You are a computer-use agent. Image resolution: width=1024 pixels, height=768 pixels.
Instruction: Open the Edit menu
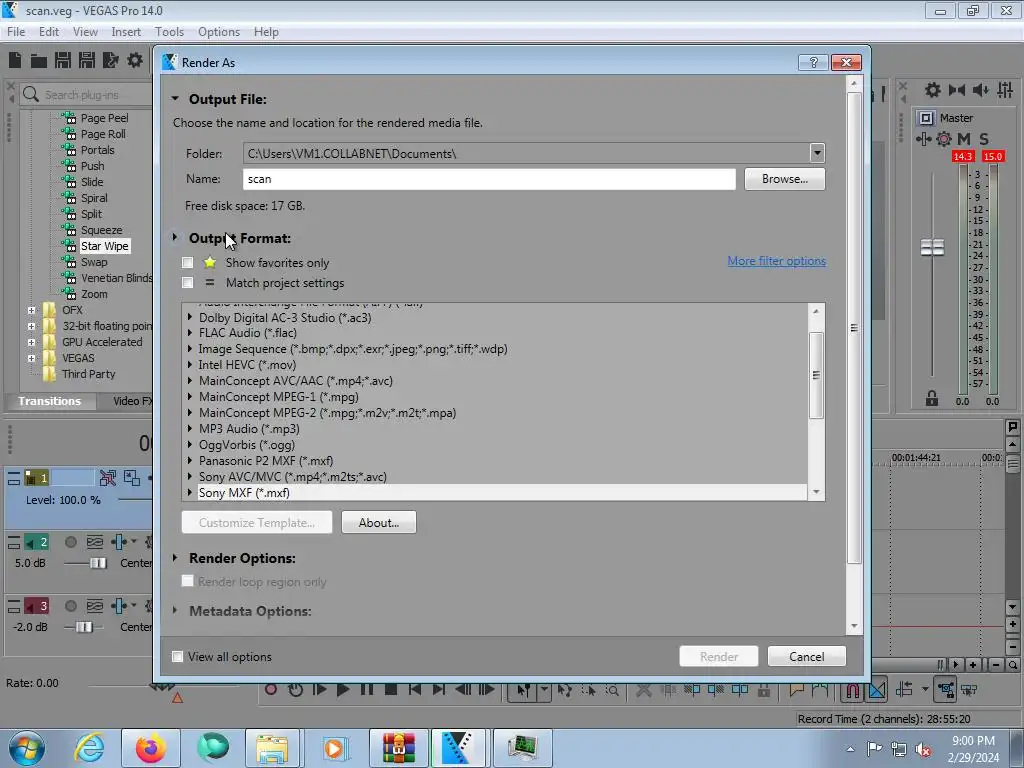(49, 31)
